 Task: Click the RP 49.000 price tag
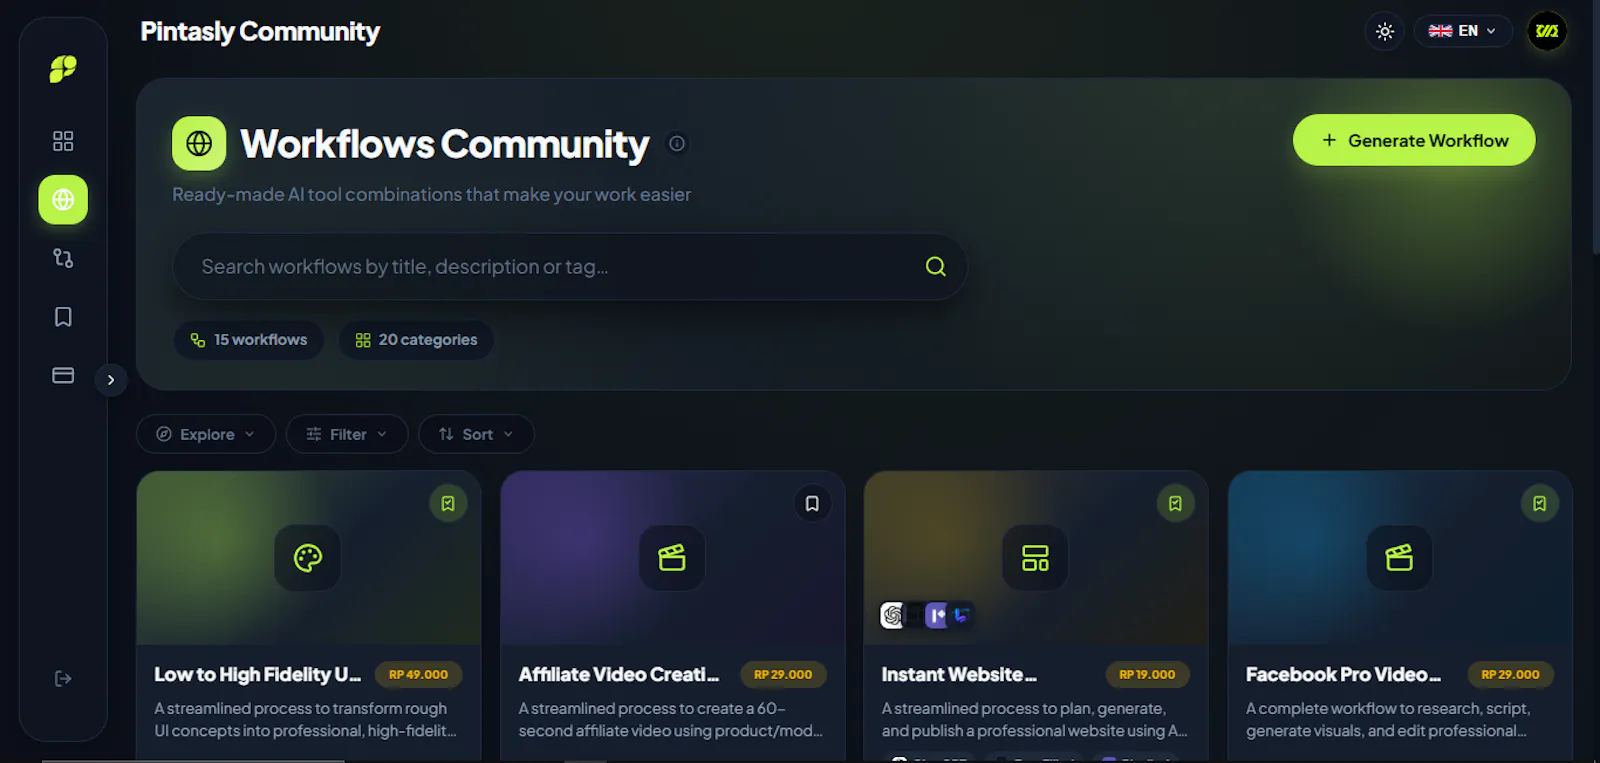click(418, 675)
